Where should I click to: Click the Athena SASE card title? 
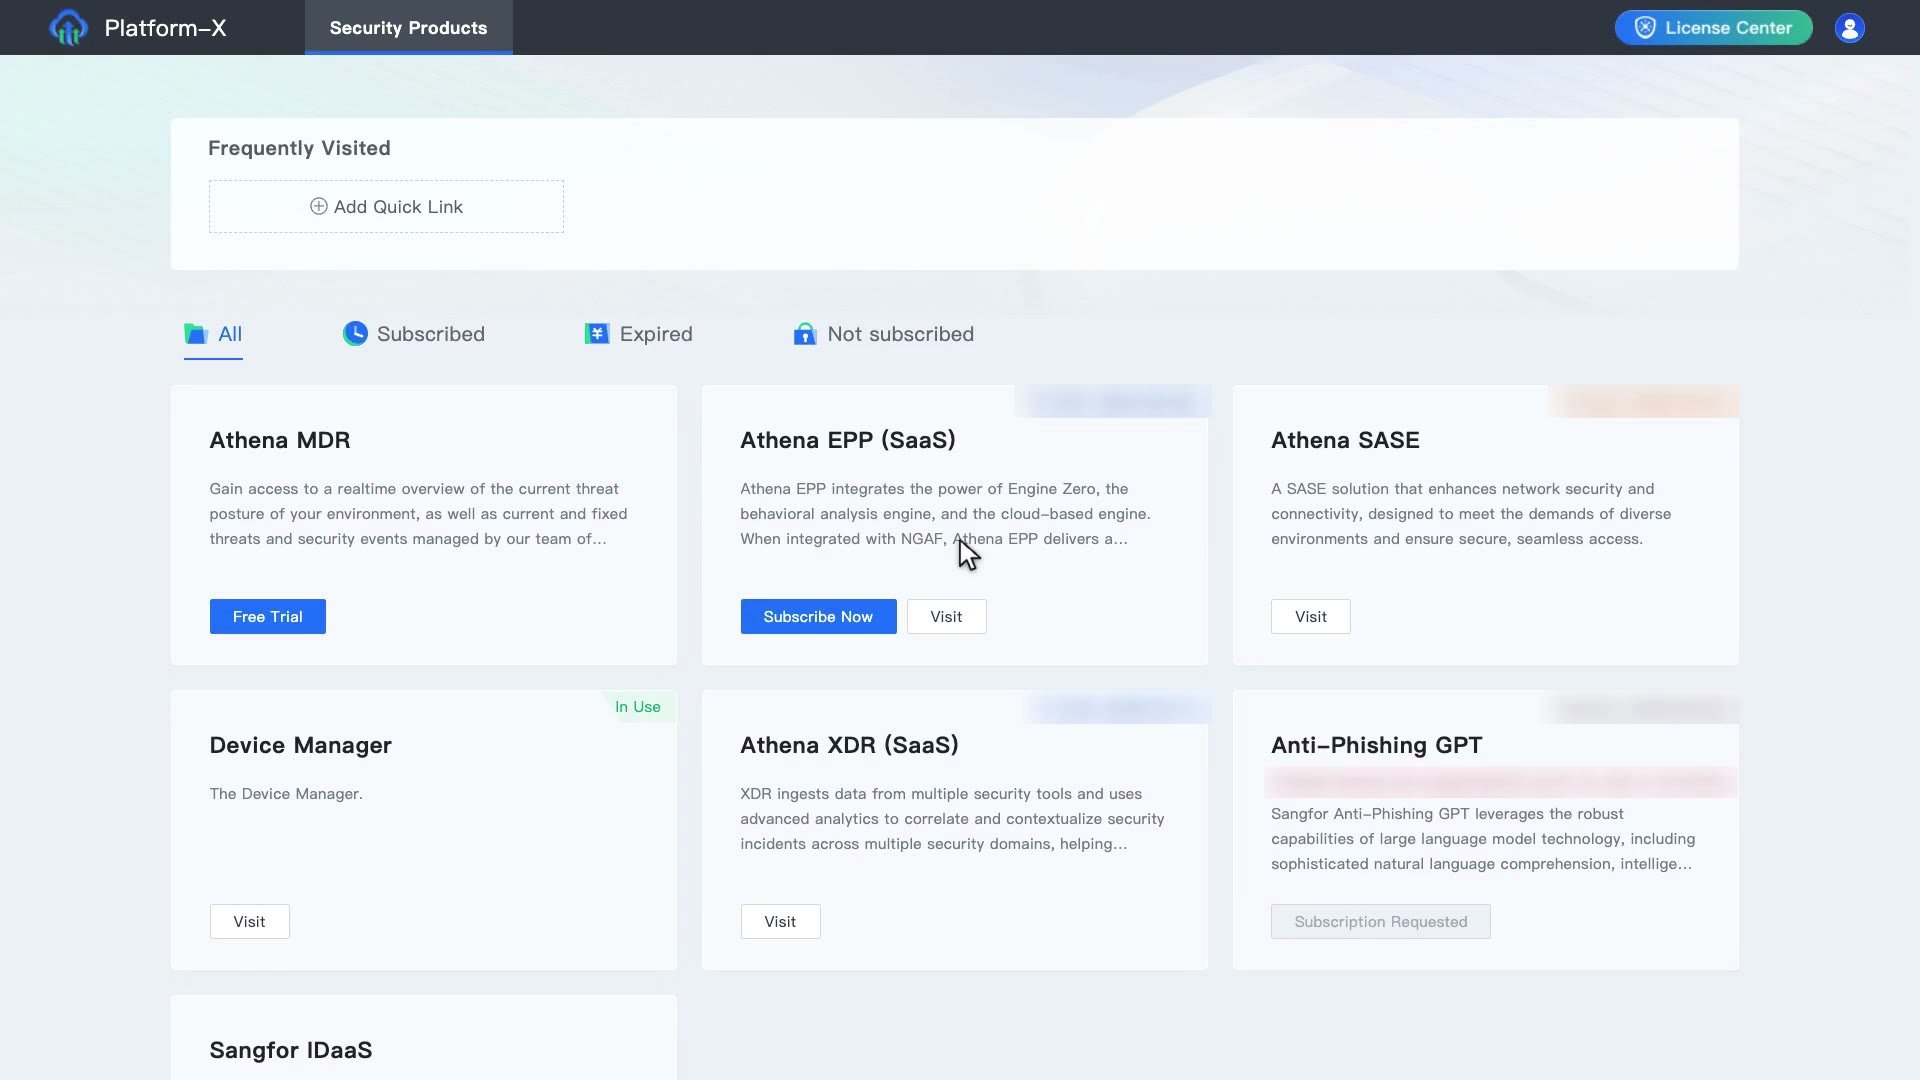(x=1345, y=440)
